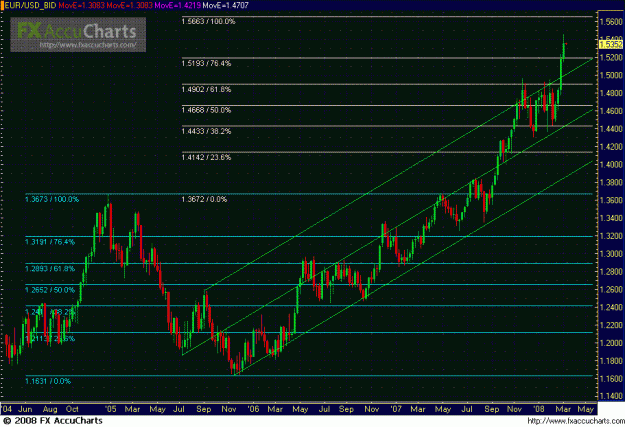Image resolution: width=625 pixels, height=427 pixels.
Task: Click the 1.3000 price axis value
Action: click(x=611, y=254)
